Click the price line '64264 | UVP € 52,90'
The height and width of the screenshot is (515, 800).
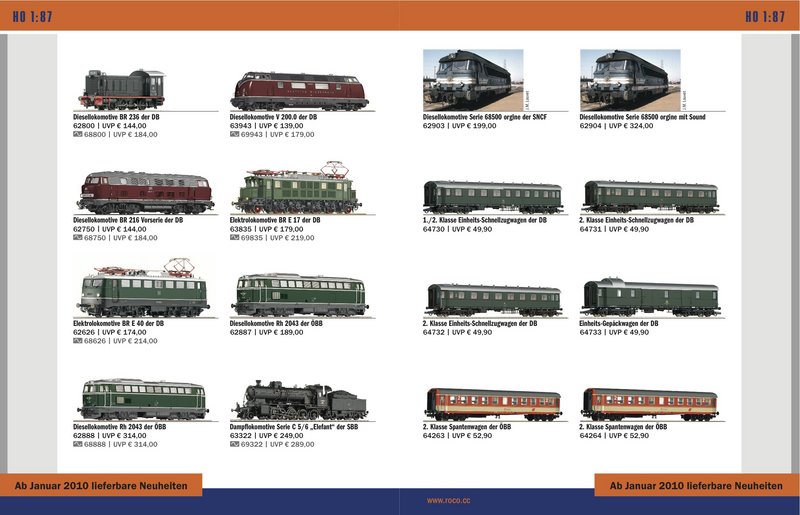coord(614,435)
